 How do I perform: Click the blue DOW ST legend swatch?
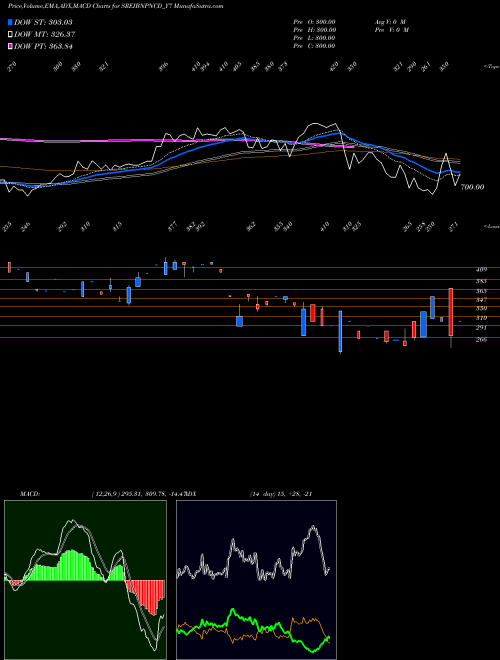coord(10,22)
